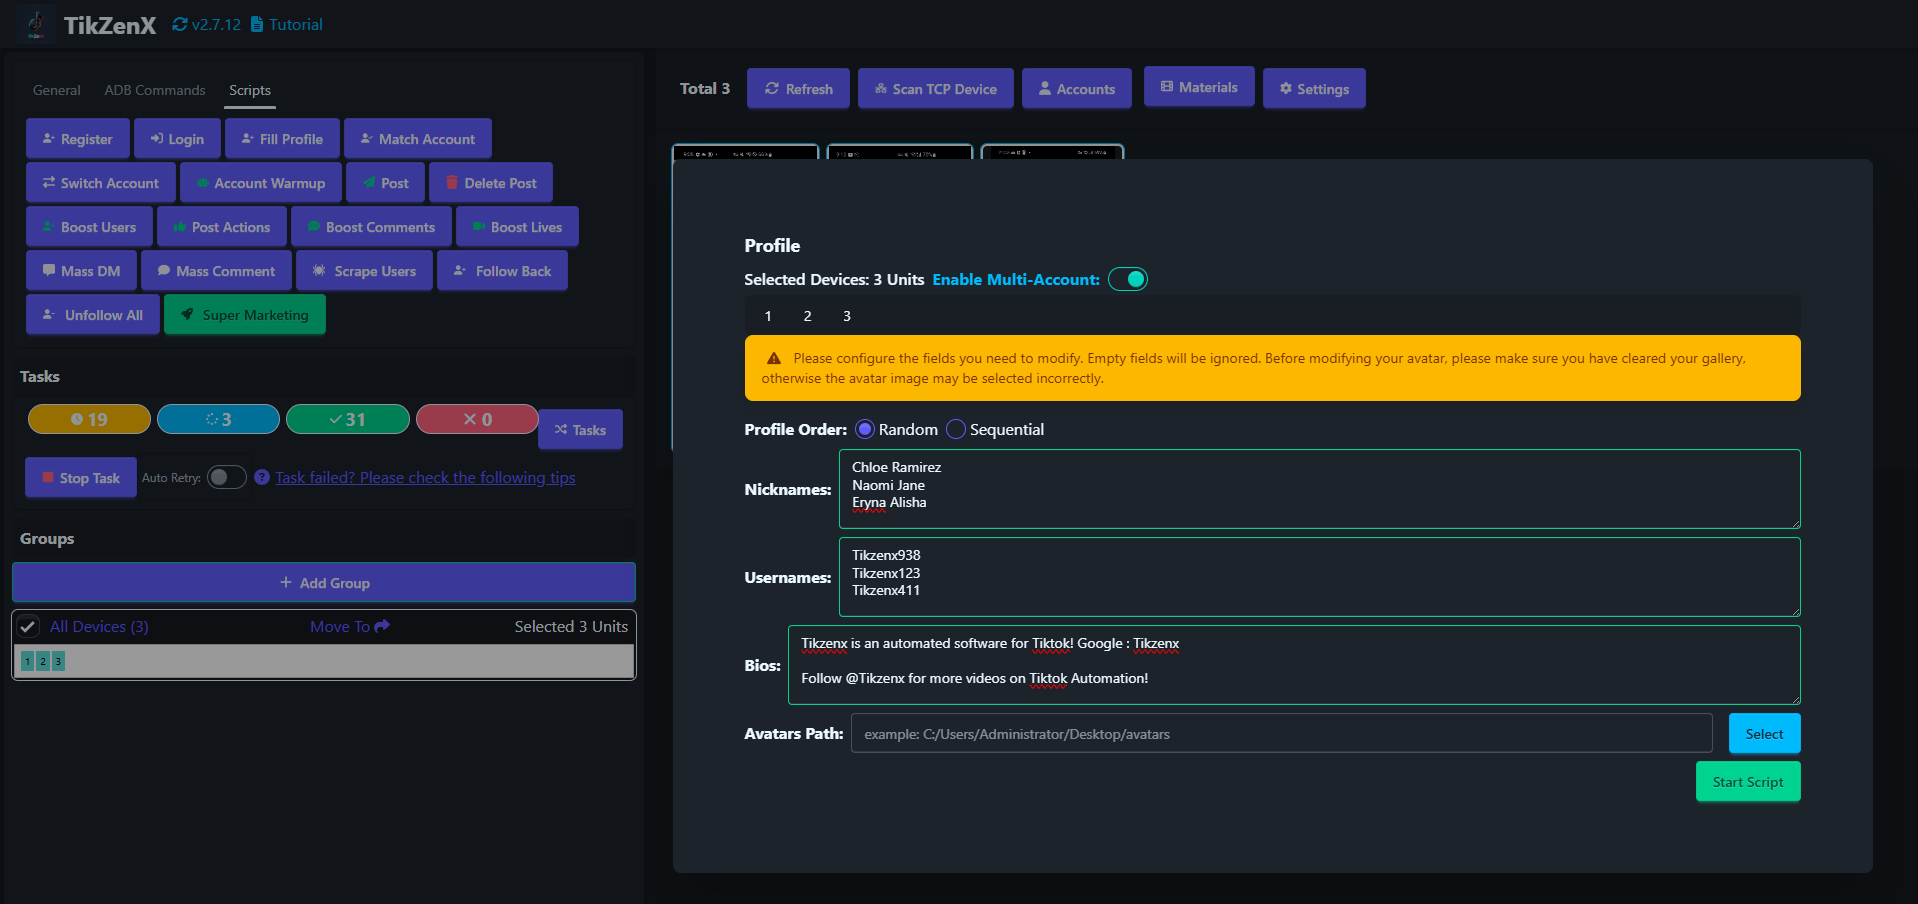Screen dimensions: 1918x904
Task: Run the Register script
Action: click(x=78, y=139)
